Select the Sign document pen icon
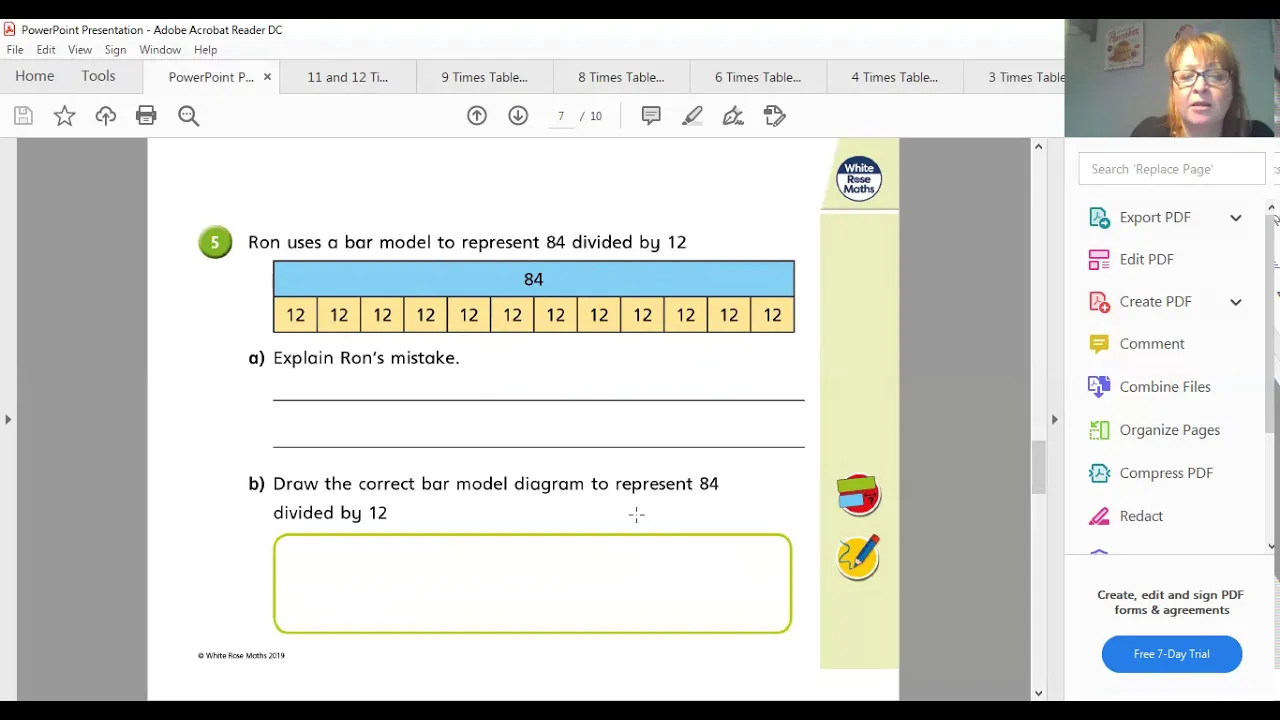The width and height of the screenshot is (1280, 720). point(733,116)
